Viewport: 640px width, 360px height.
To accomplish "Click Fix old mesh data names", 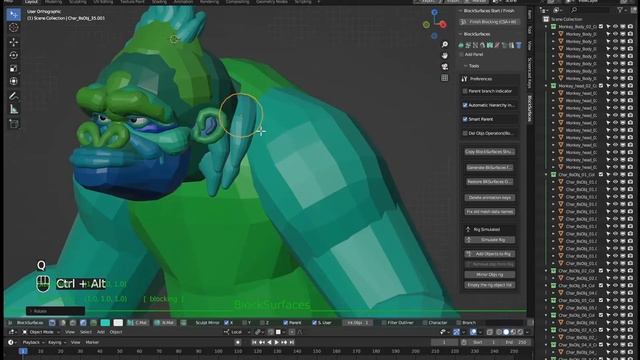I will point(490,212).
